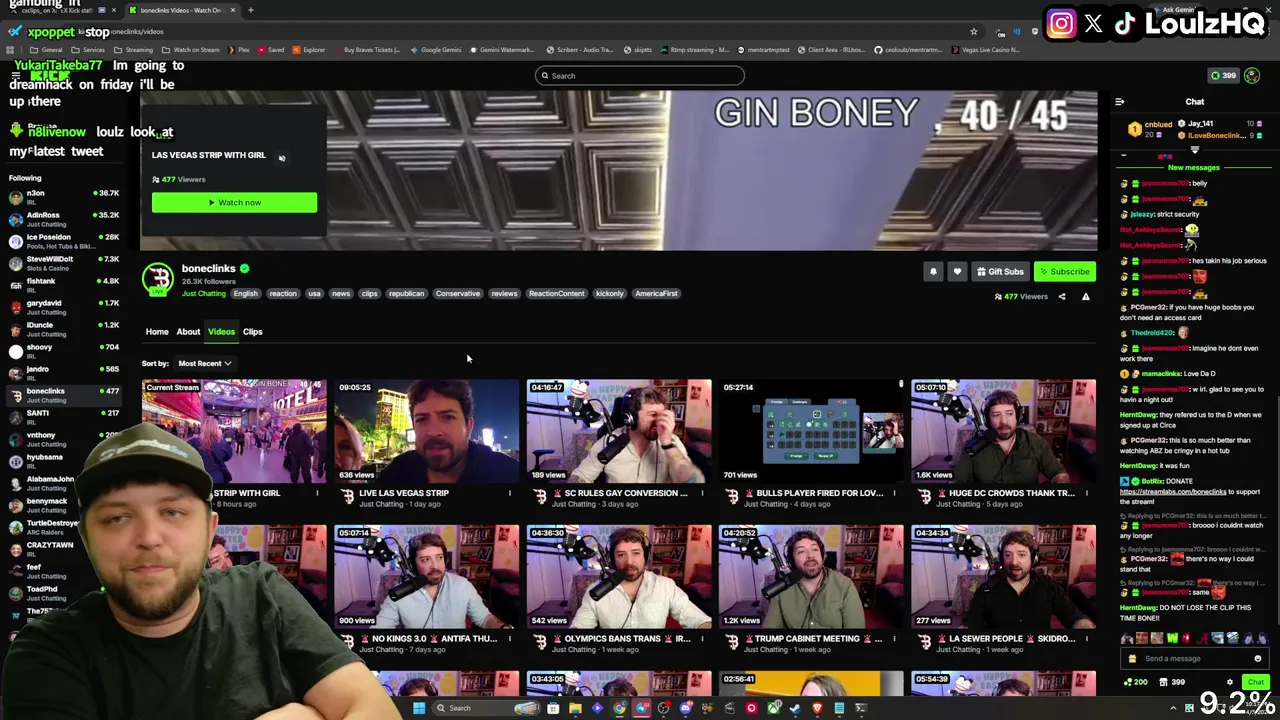Open AdinRoss in the Following sidebar
1280x720 pixels.
64,219
